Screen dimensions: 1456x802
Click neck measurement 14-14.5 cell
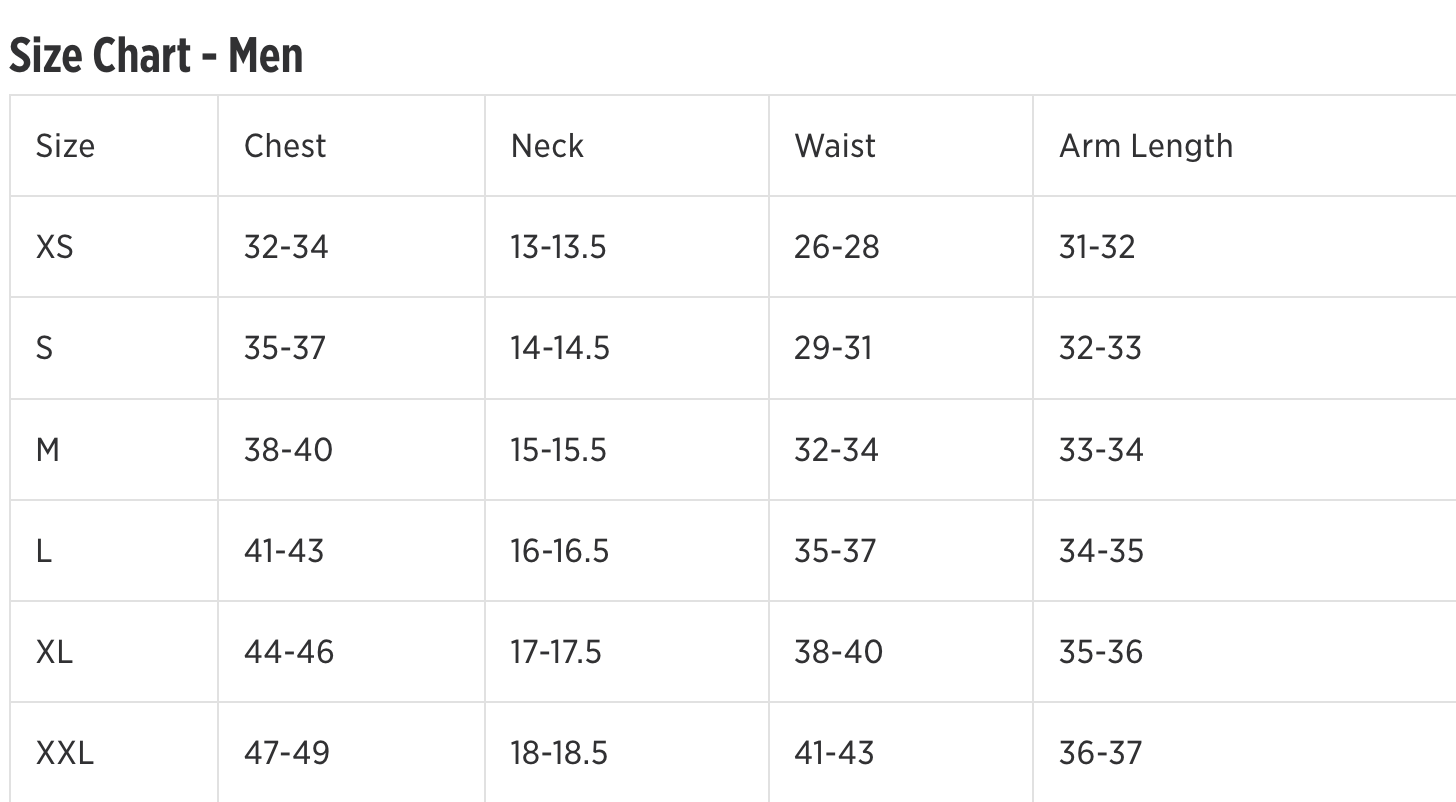[560, 348]
